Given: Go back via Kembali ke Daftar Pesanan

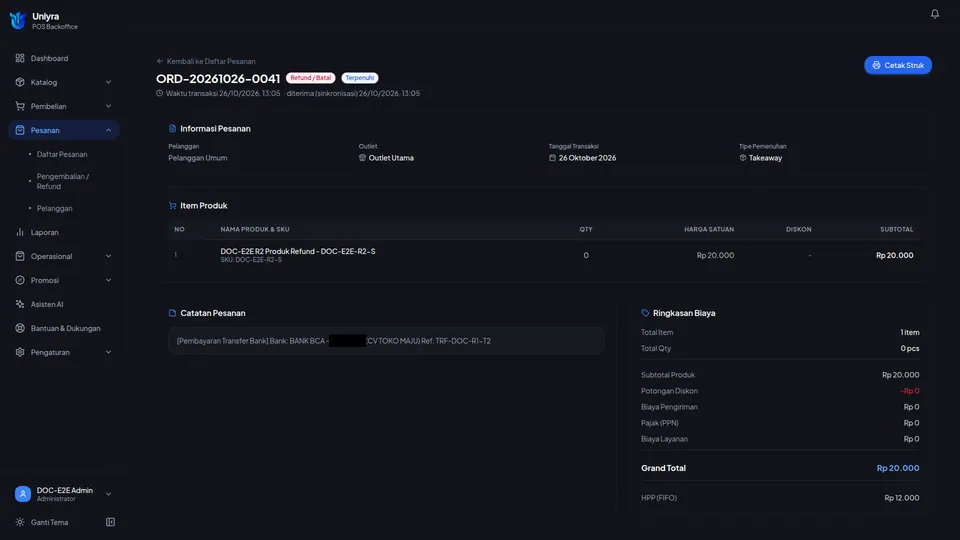Looking at the screenshot, I should coord(206,61).
